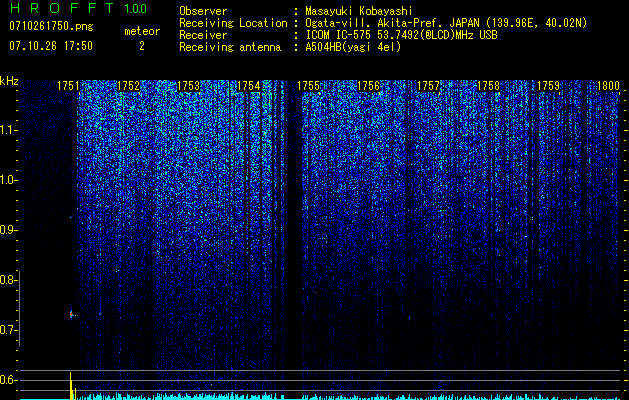The width and height of the screenshot is (629, 400).
Task: Click the Receiving antenna label
Action: pos(230,47)
